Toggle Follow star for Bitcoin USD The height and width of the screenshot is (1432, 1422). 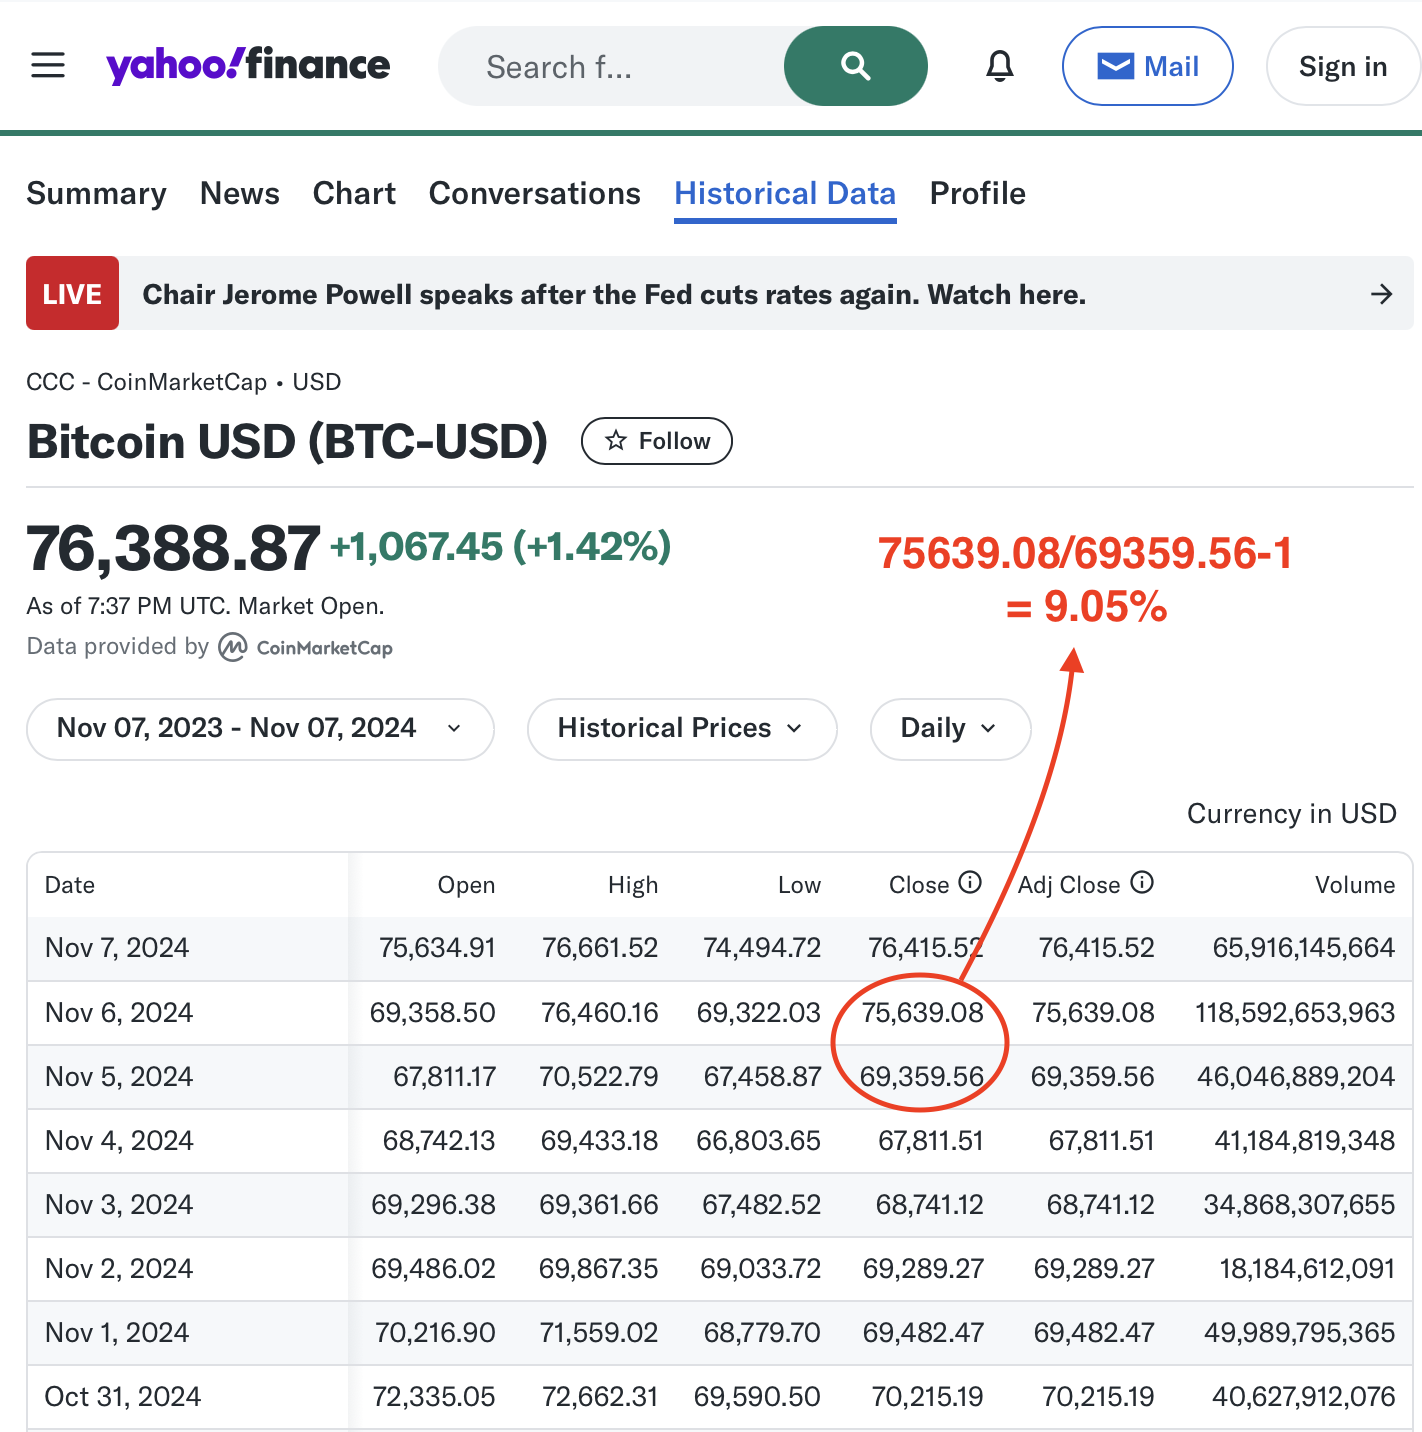tap(657, 441)
